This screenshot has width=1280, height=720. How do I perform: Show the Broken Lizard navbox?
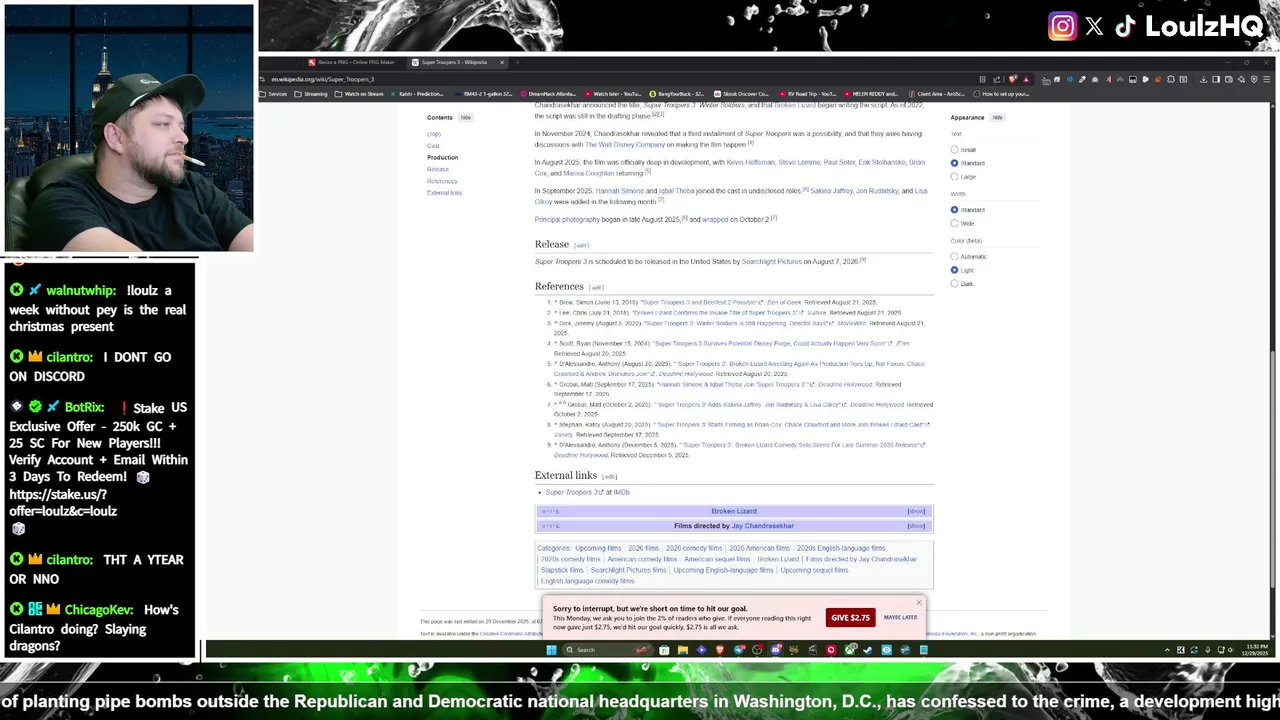click(x=916, y=511)
